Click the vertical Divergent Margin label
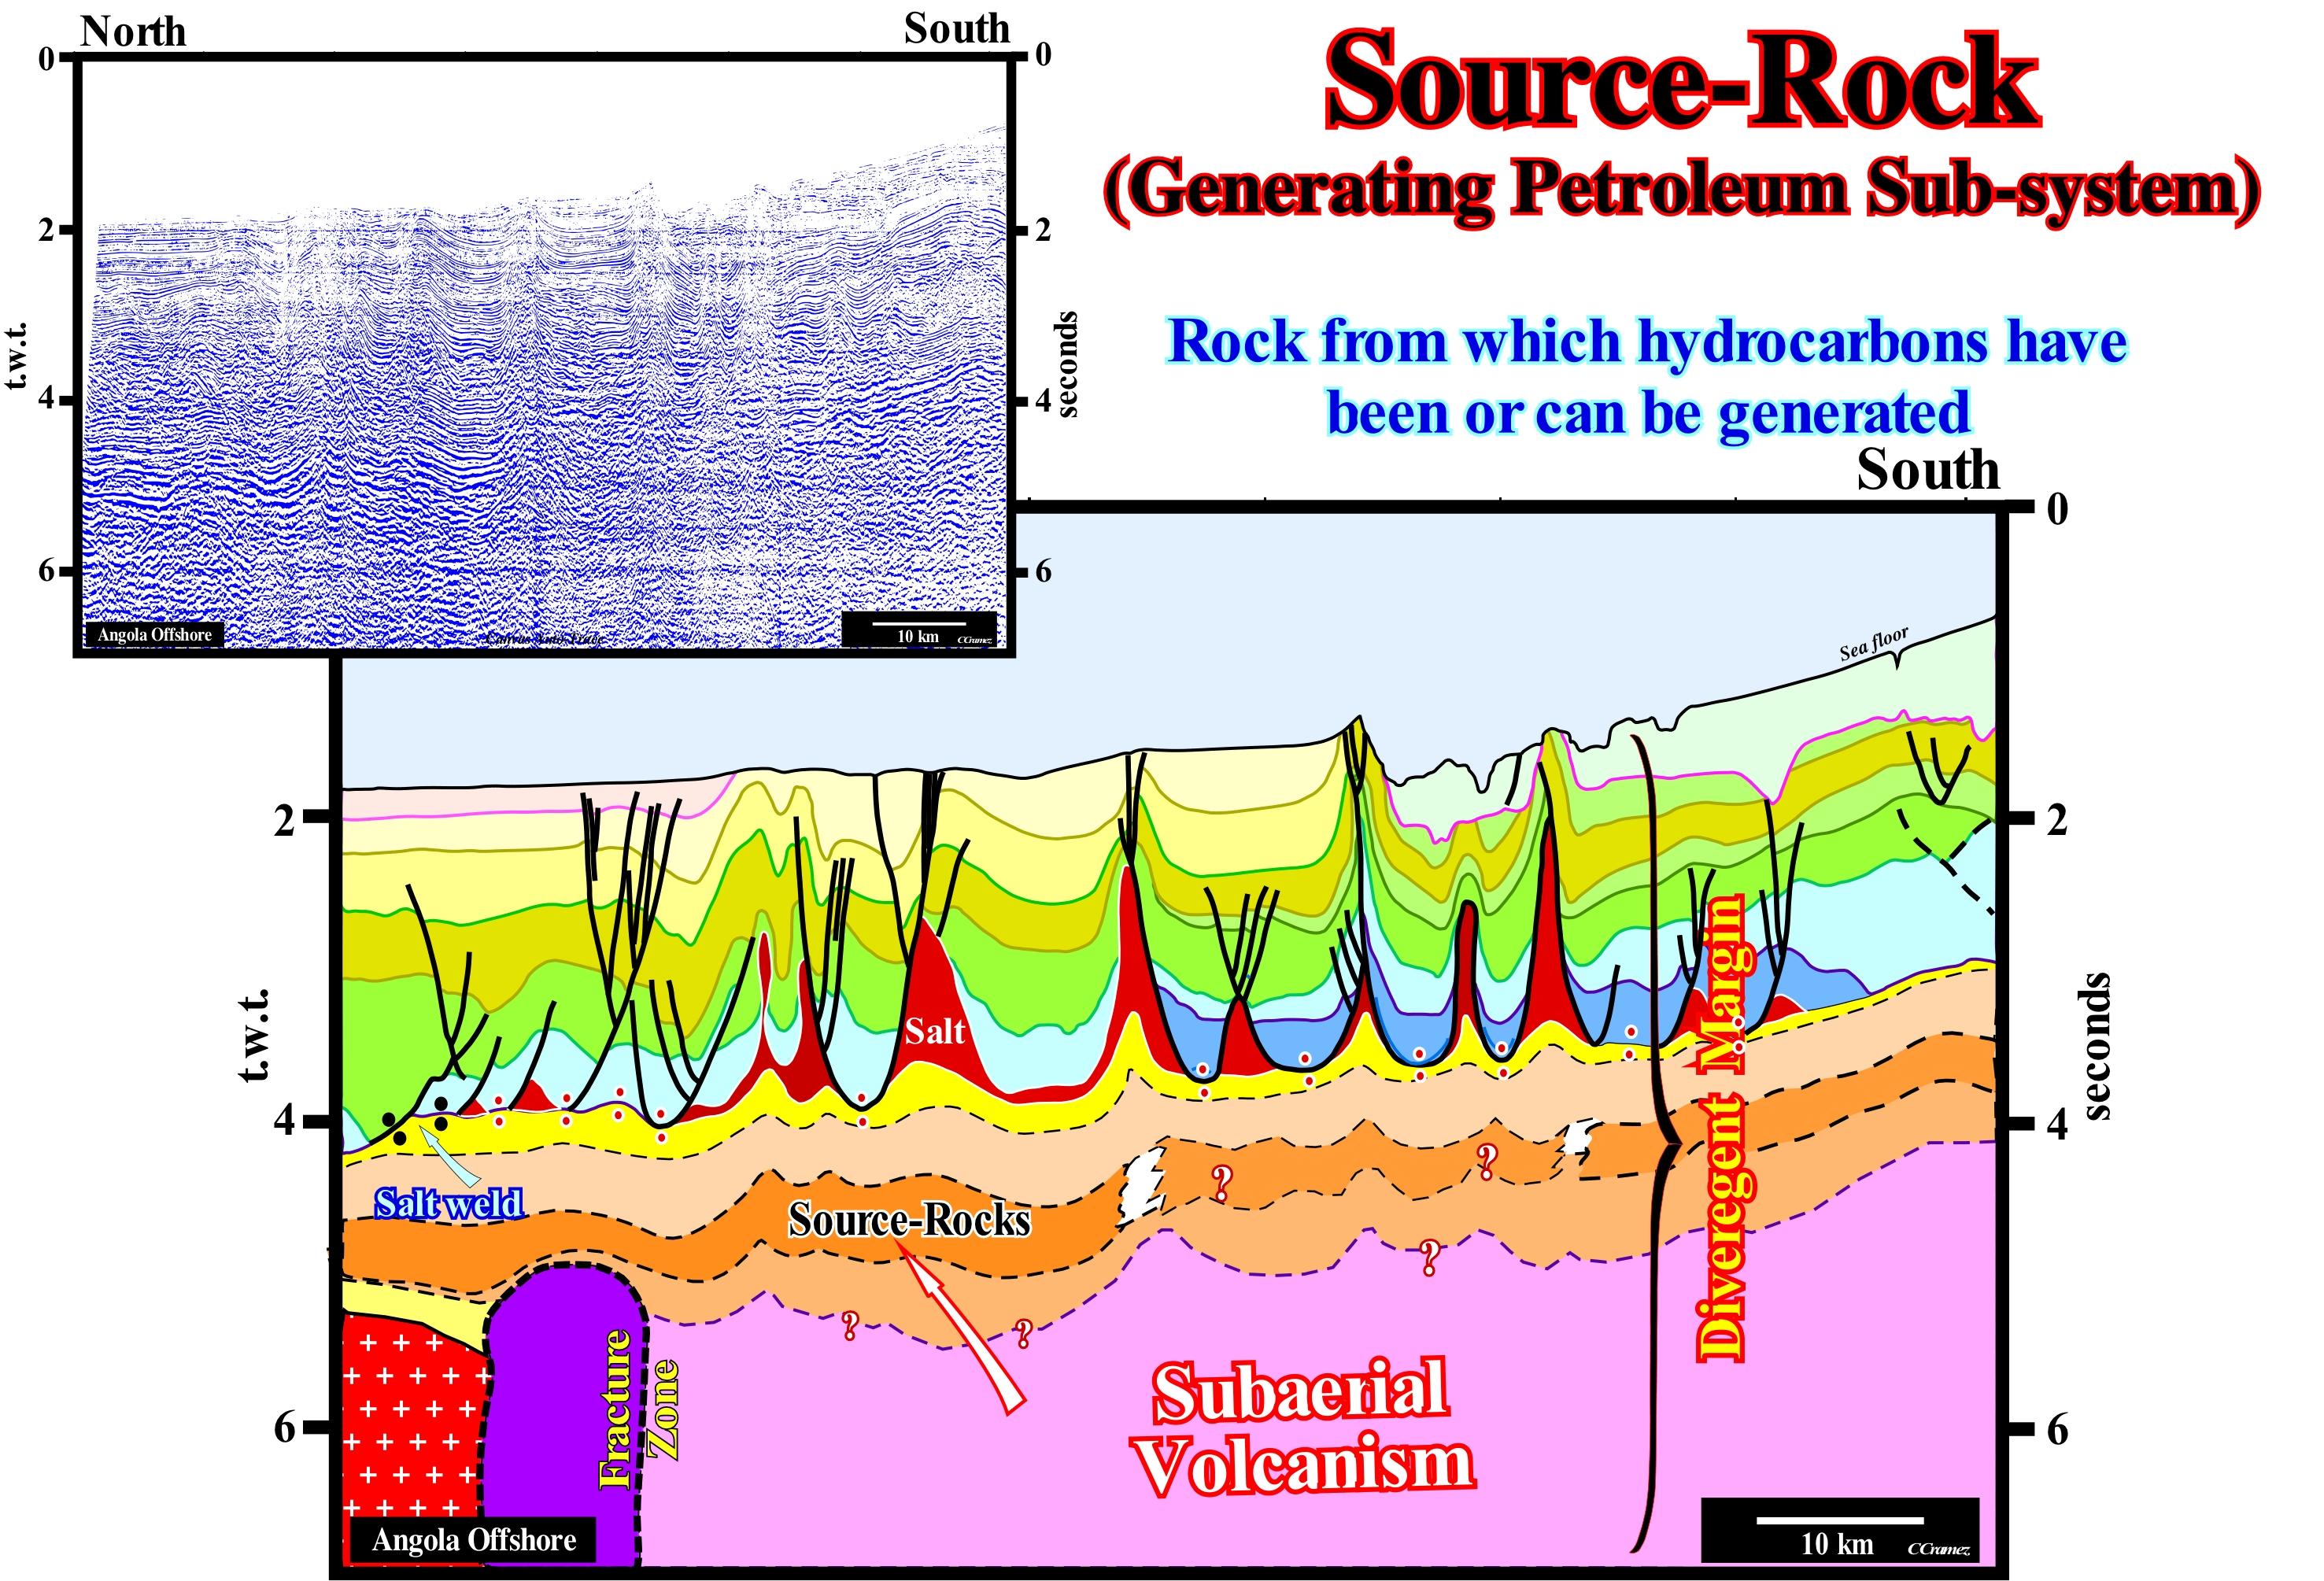The height and width of the screenshot is (1581, 2324). pyautogui.click(x=1722, y=1130)
